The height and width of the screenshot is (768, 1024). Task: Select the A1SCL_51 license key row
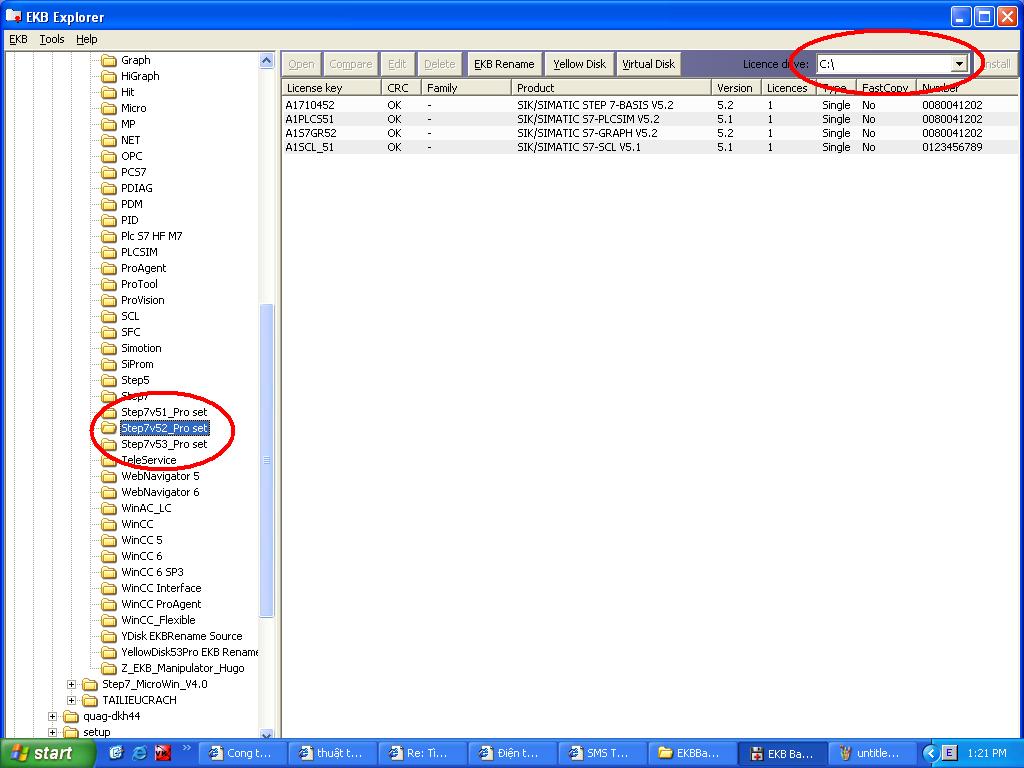[x=650, y=147]
